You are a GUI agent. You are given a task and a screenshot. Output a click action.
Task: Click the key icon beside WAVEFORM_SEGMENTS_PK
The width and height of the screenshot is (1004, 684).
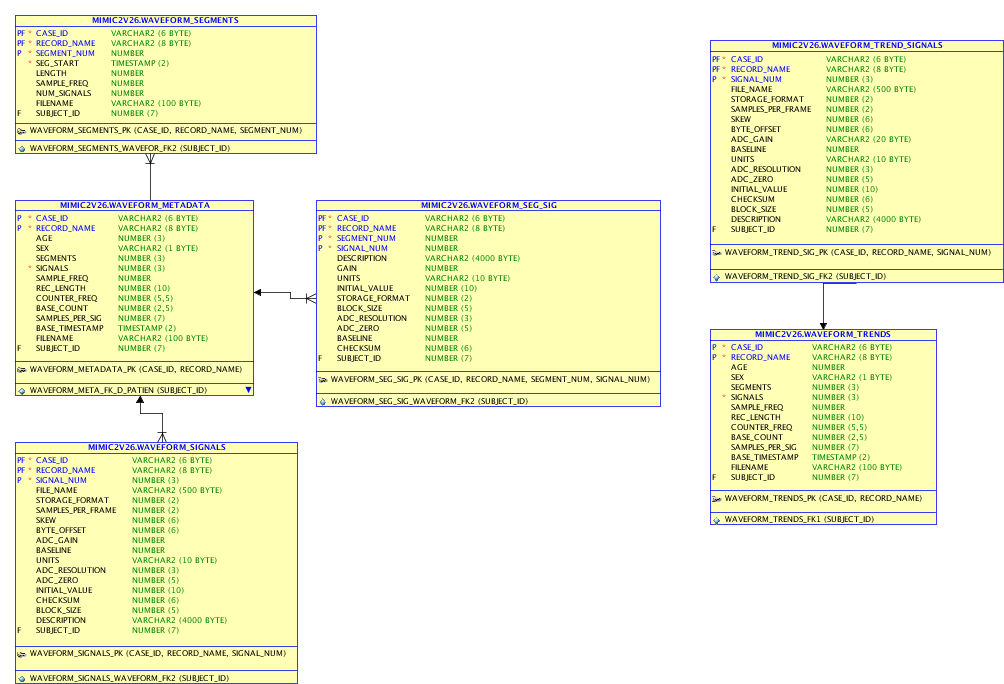(x=22, y=130)
